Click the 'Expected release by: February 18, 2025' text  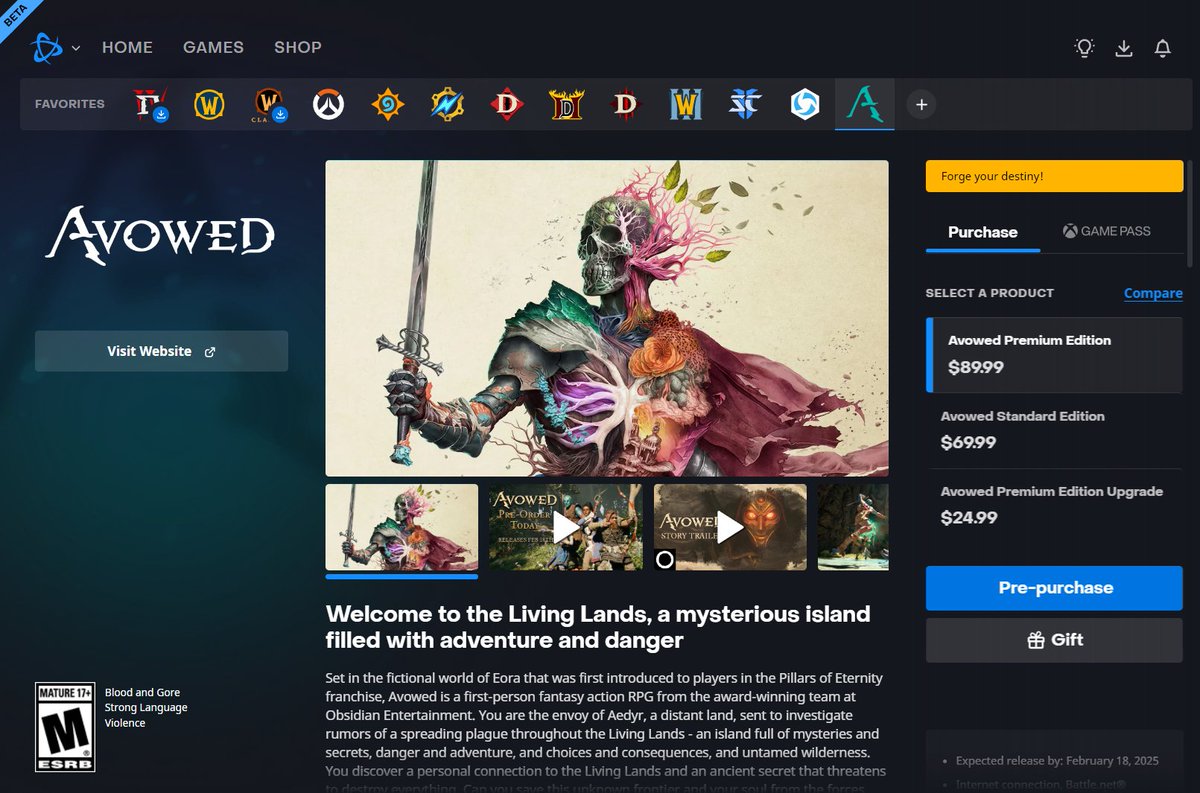point(1057,761)
